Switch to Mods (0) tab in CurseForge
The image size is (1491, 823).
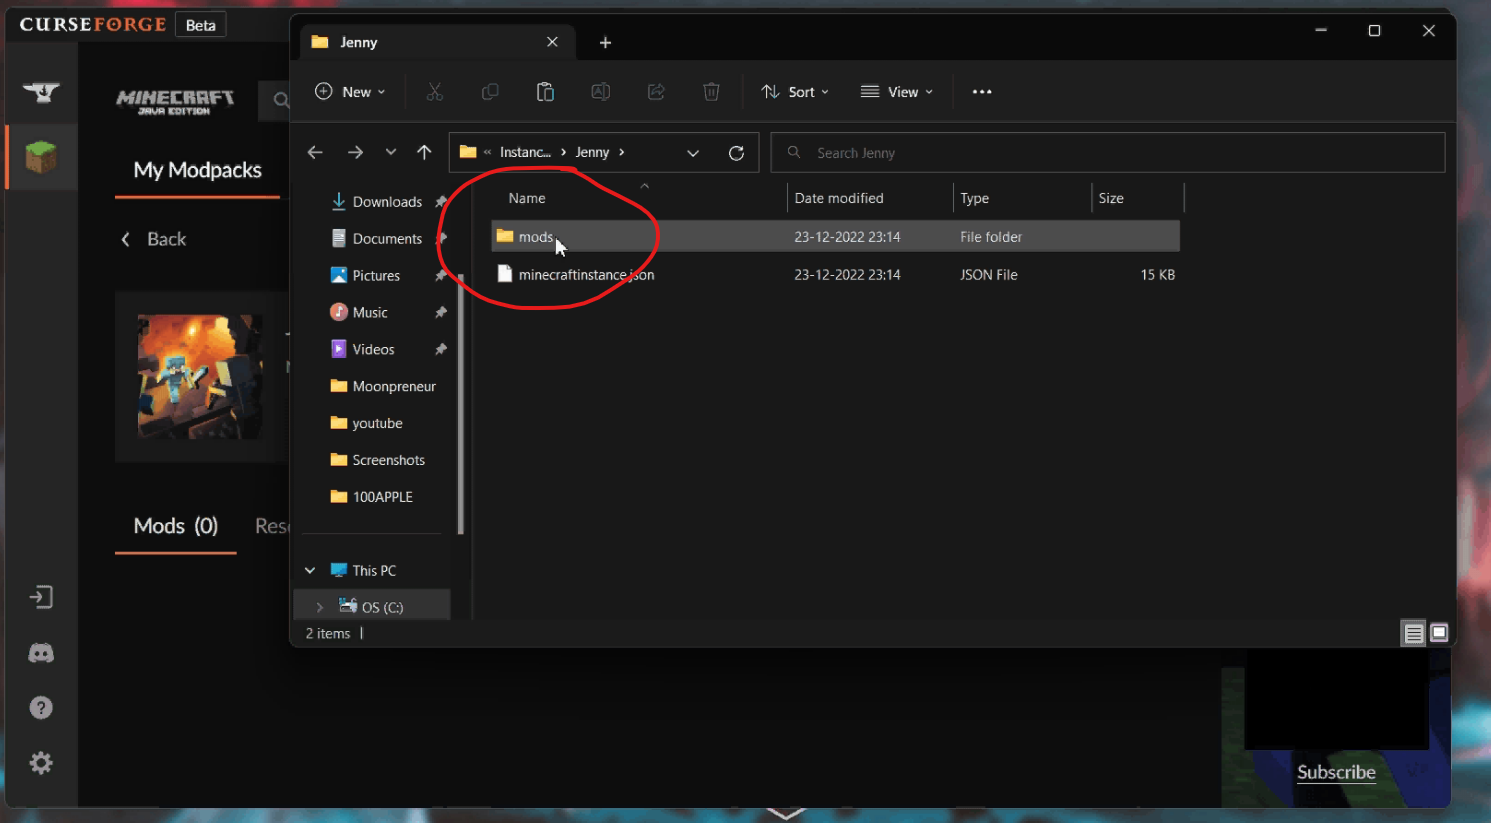click(x=176, y=526)
